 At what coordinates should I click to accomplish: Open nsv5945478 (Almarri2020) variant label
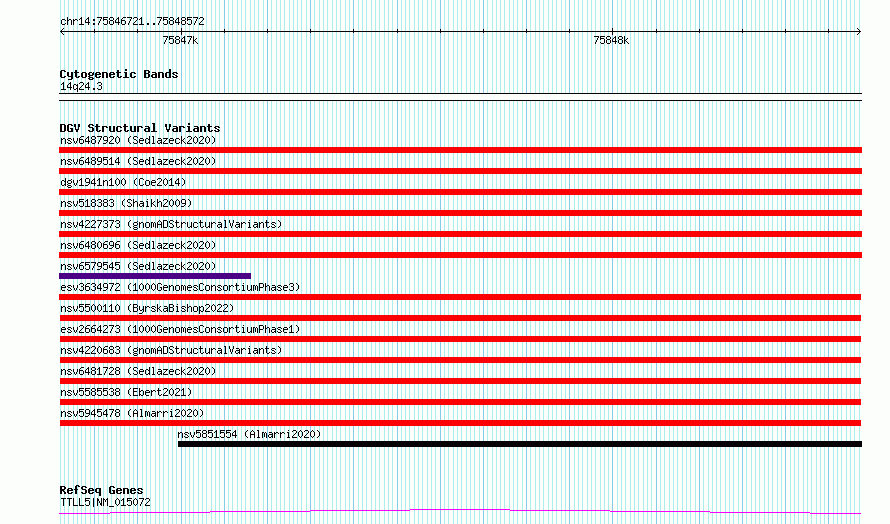pyautogui.click(x=132, y=413)
